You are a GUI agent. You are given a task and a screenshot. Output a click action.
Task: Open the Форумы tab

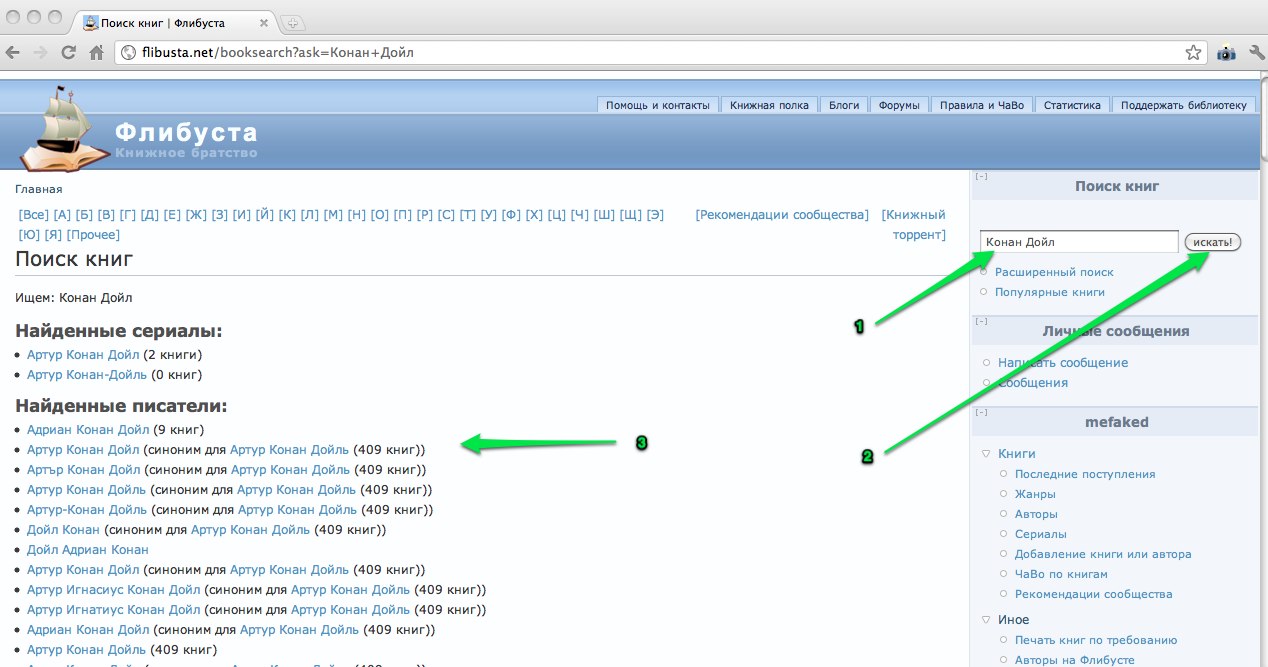899,105
